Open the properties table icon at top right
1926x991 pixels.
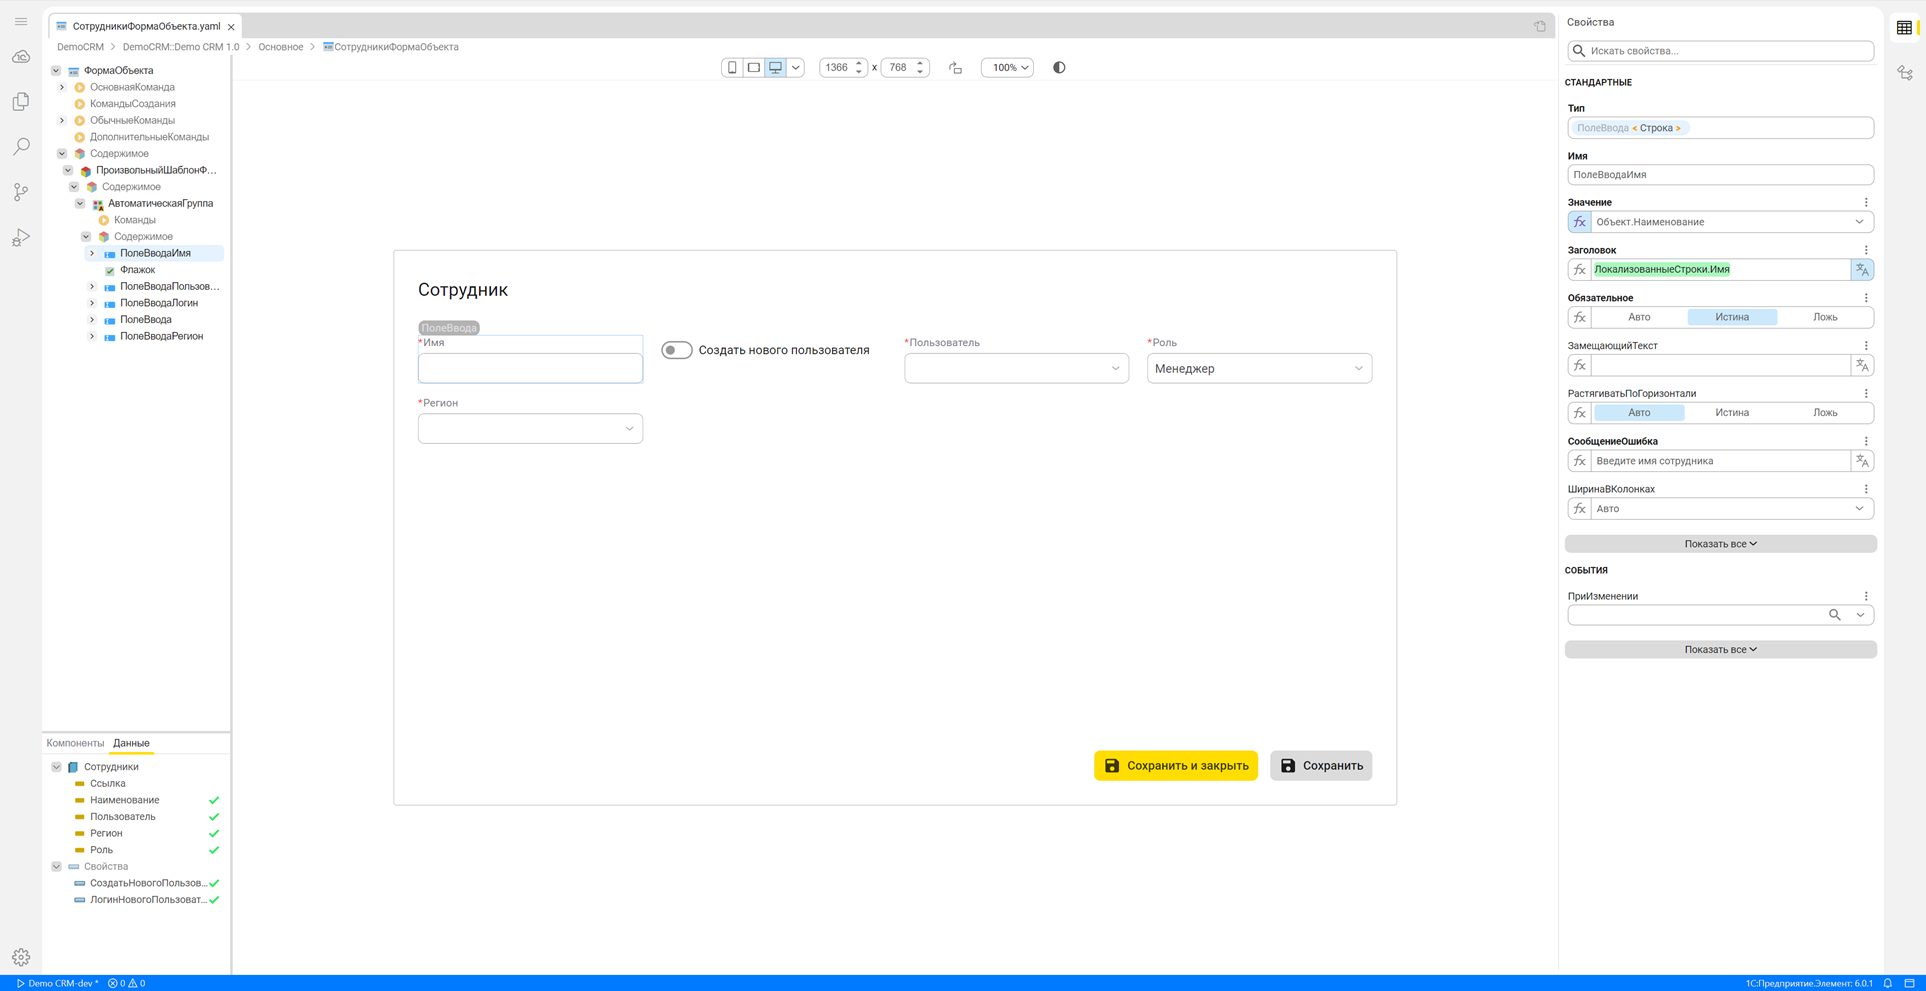point(1904,27)
